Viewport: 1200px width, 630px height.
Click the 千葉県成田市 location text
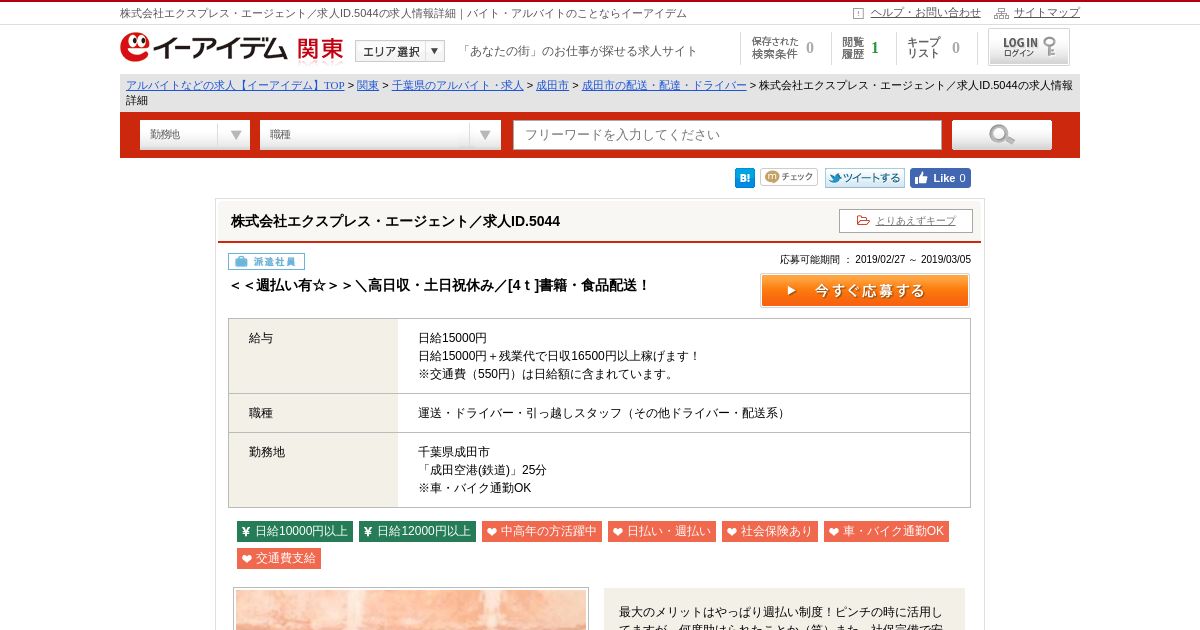454,452
